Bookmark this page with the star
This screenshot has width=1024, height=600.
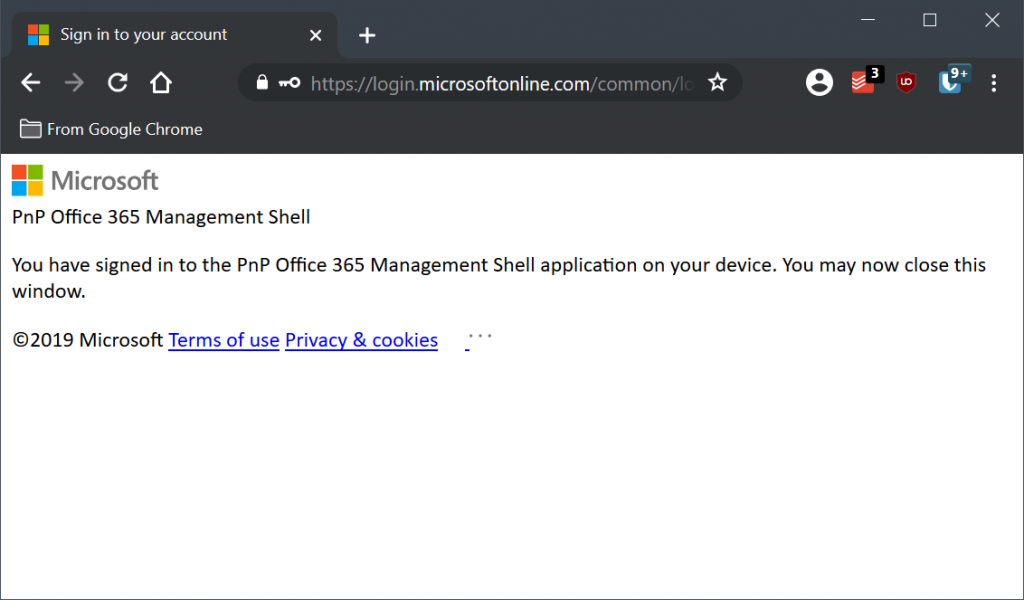point(717,82)
